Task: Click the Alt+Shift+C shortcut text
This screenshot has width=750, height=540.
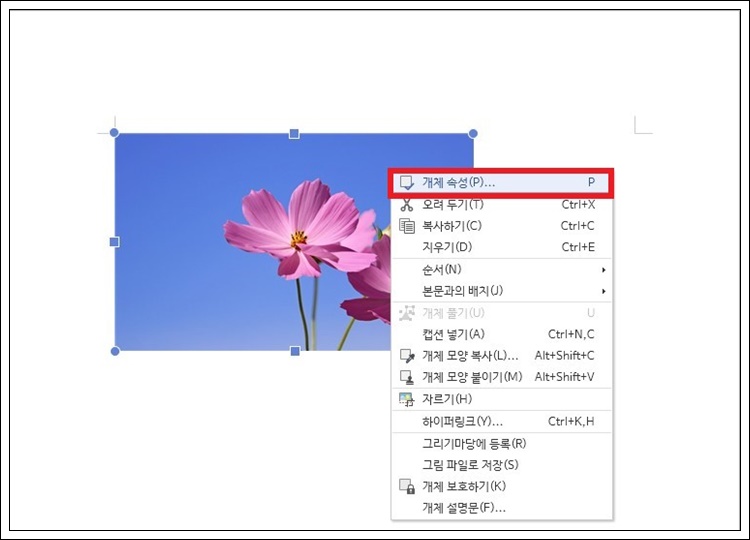Action: pyautogui.click(x=565, y=356)
